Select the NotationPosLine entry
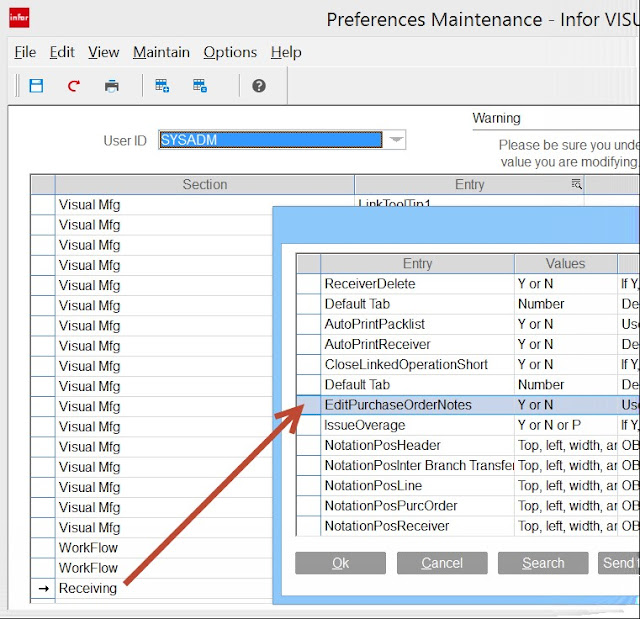640x619 pixels. pos(417,486)
